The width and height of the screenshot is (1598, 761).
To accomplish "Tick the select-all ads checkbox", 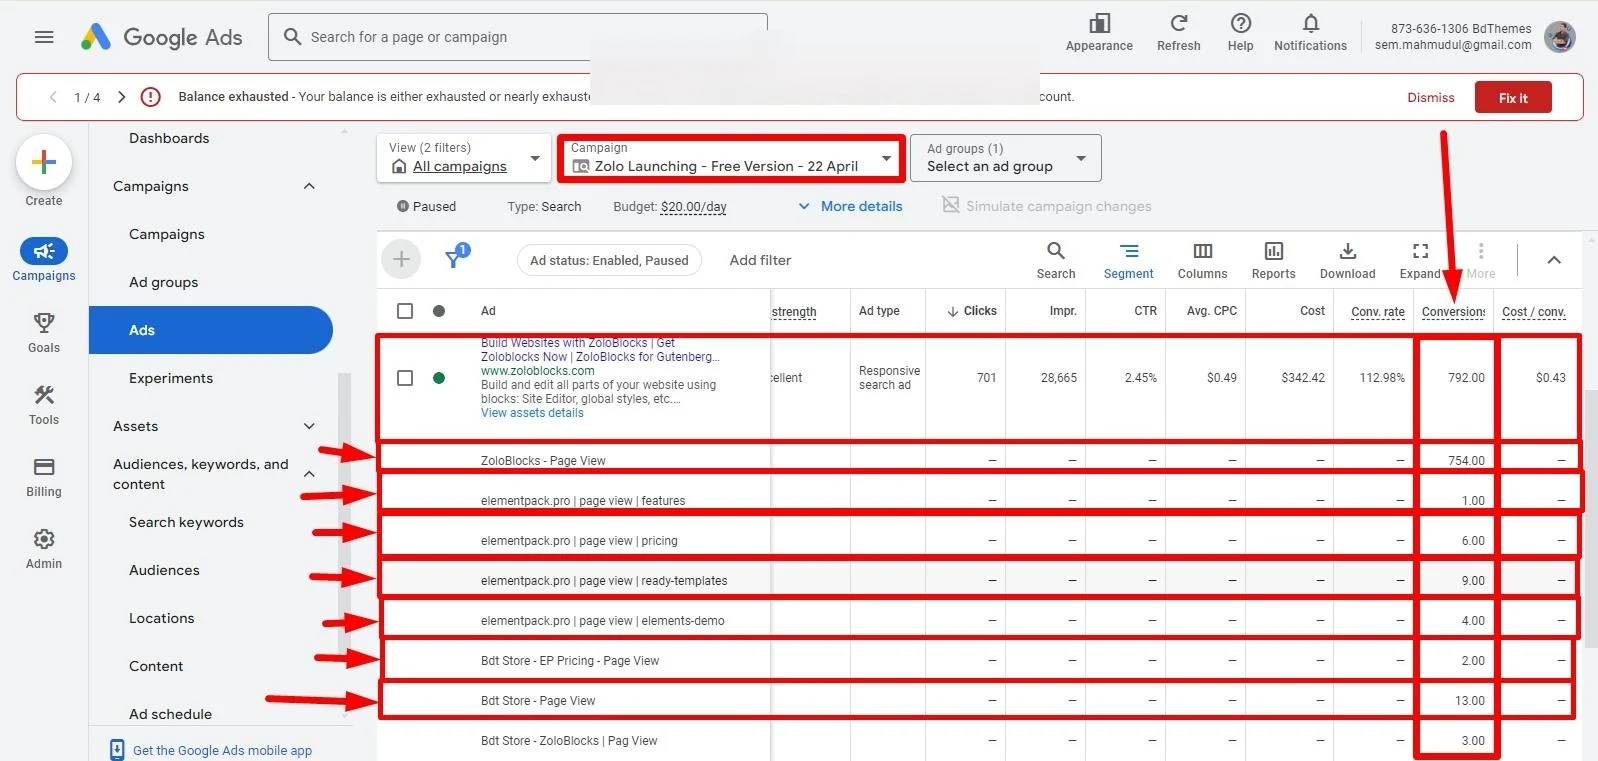I will click(x=405, y=311).
